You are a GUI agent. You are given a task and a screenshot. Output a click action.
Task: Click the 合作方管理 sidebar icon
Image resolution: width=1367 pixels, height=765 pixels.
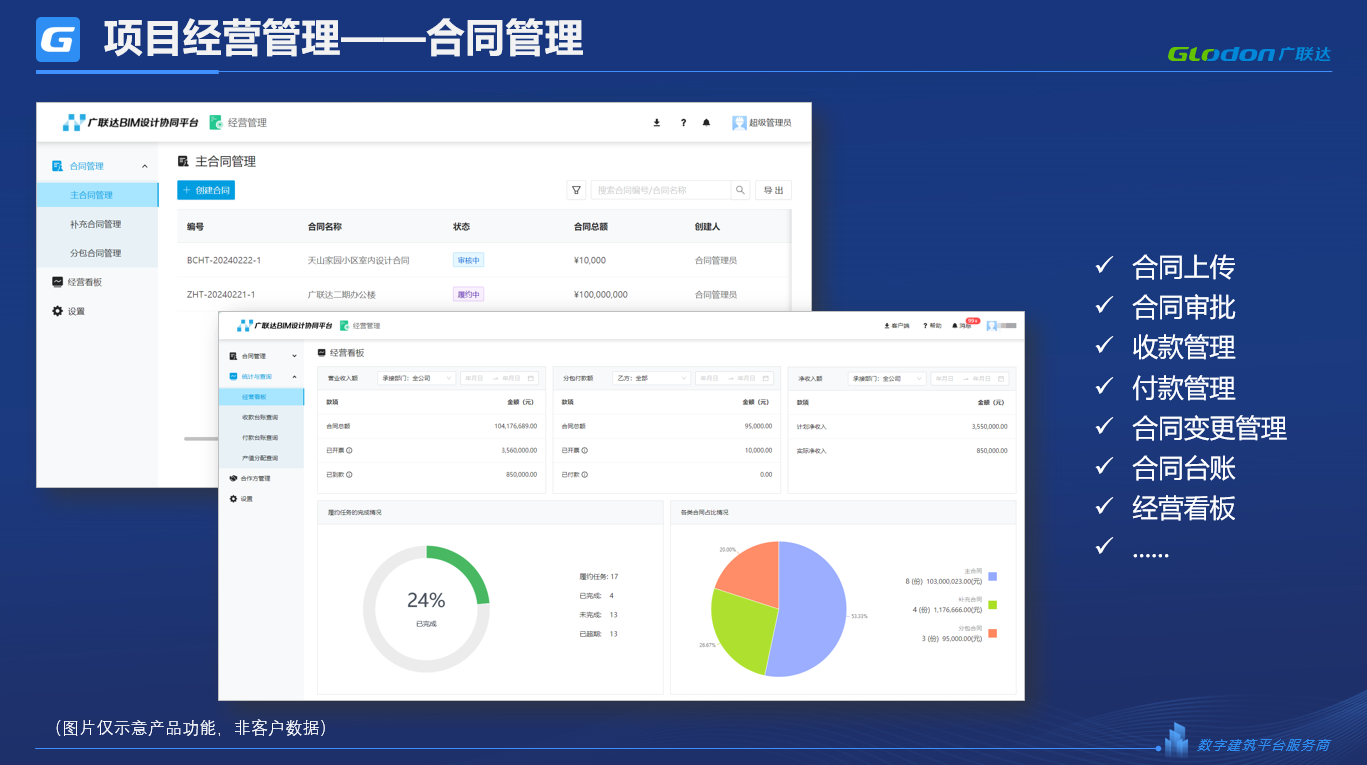[233, 478]
